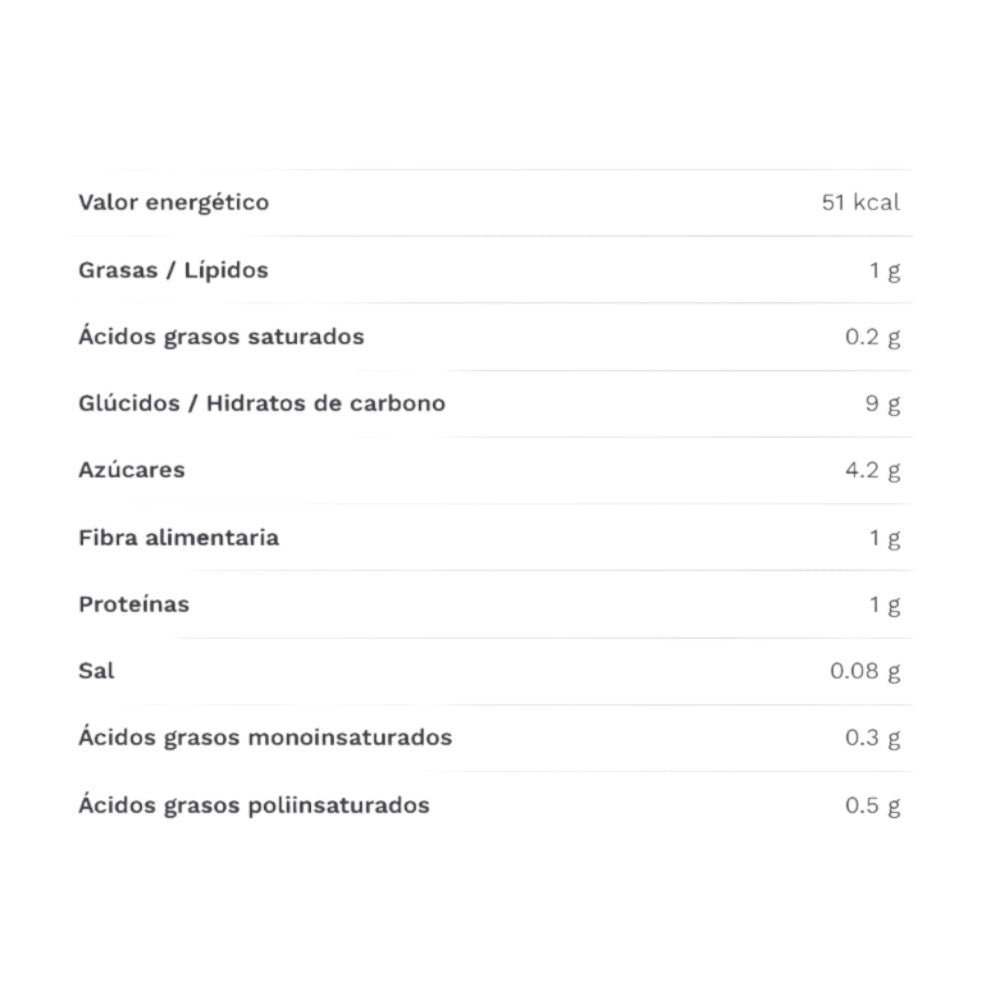Image resolution: width=1000 pixels, height=1000 pixels.
Task: Click "Ácidos grasos monoinsaturados" label
Action: coord(265,738)
